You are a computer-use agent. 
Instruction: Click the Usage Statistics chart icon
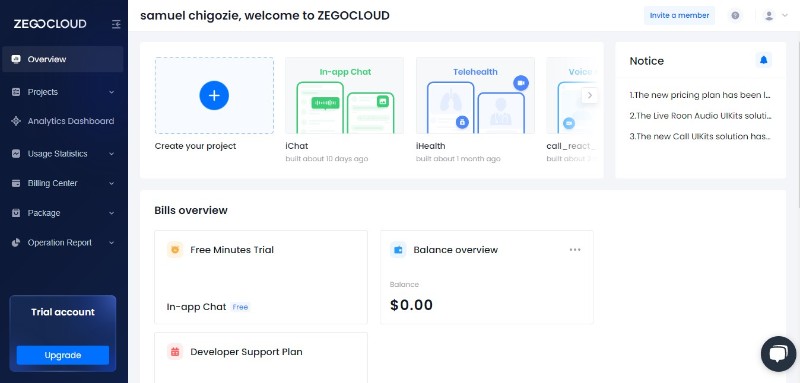coord(16,154)
